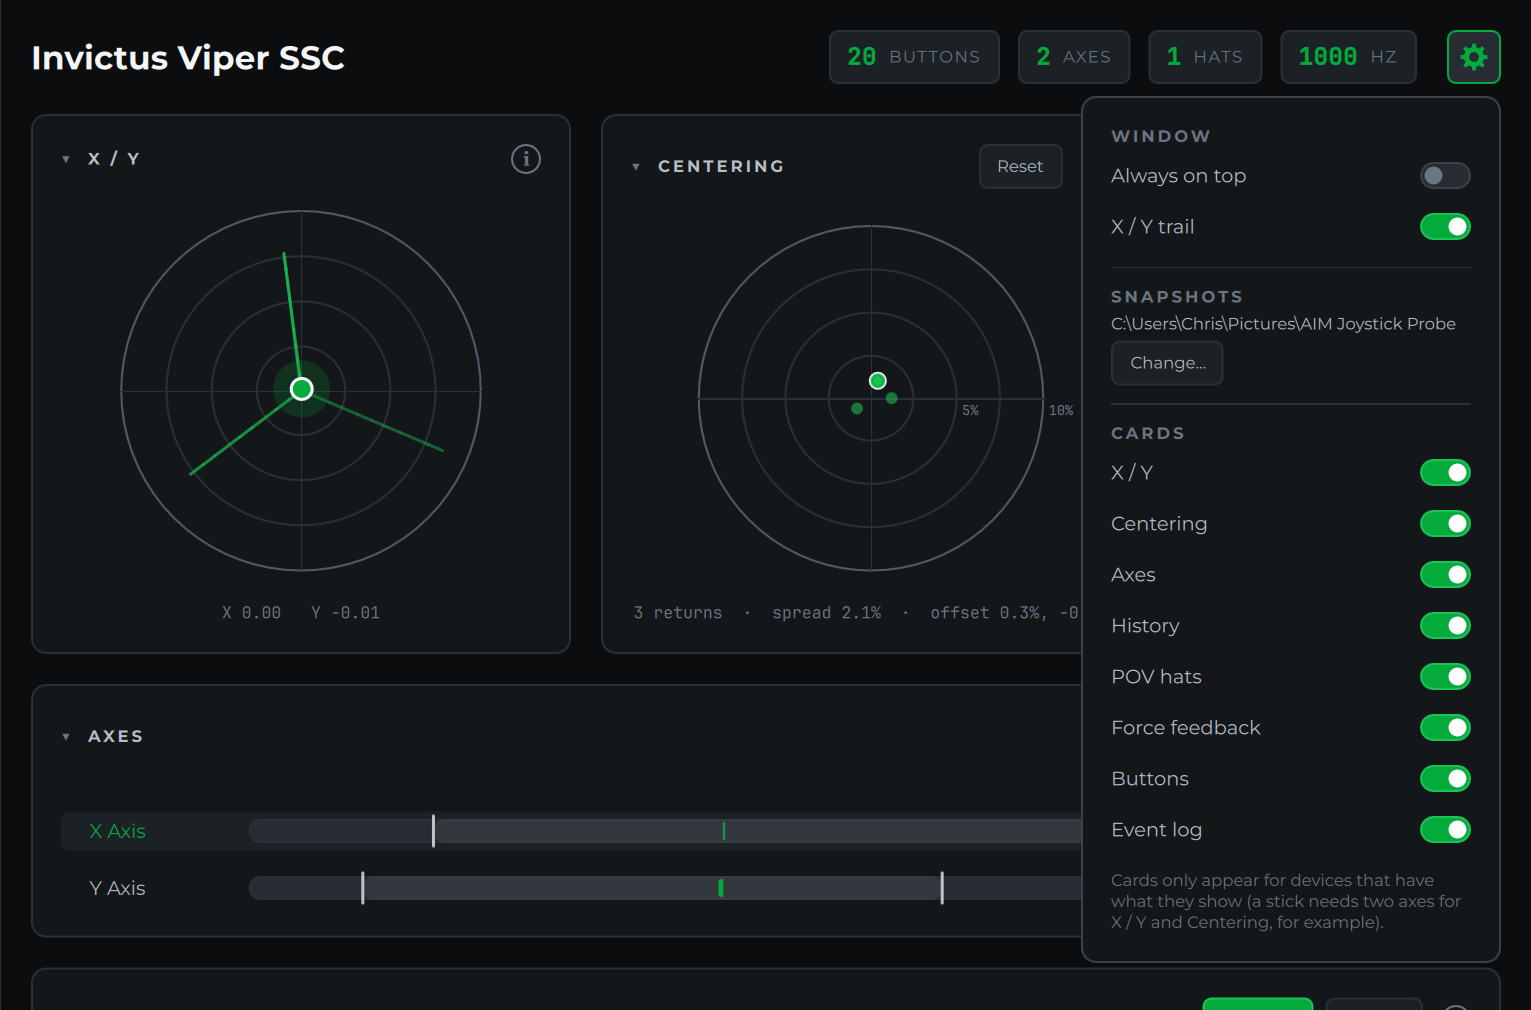Switch off the Buttons card
Image resolution: width=1531 pixels, height=1010 pixels.
pyautogui.click(x=1445, y=779)
